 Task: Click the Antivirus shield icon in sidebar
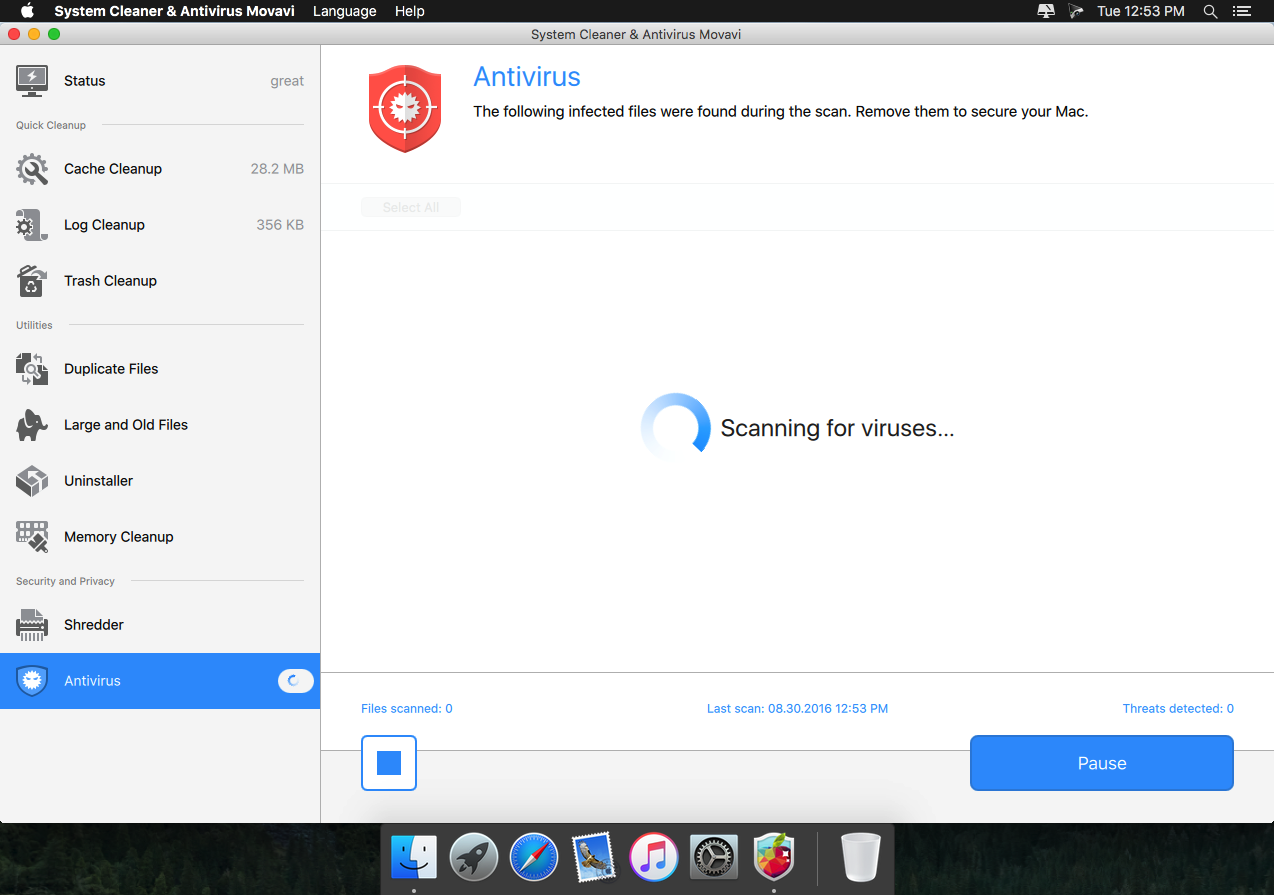[32, 681]
